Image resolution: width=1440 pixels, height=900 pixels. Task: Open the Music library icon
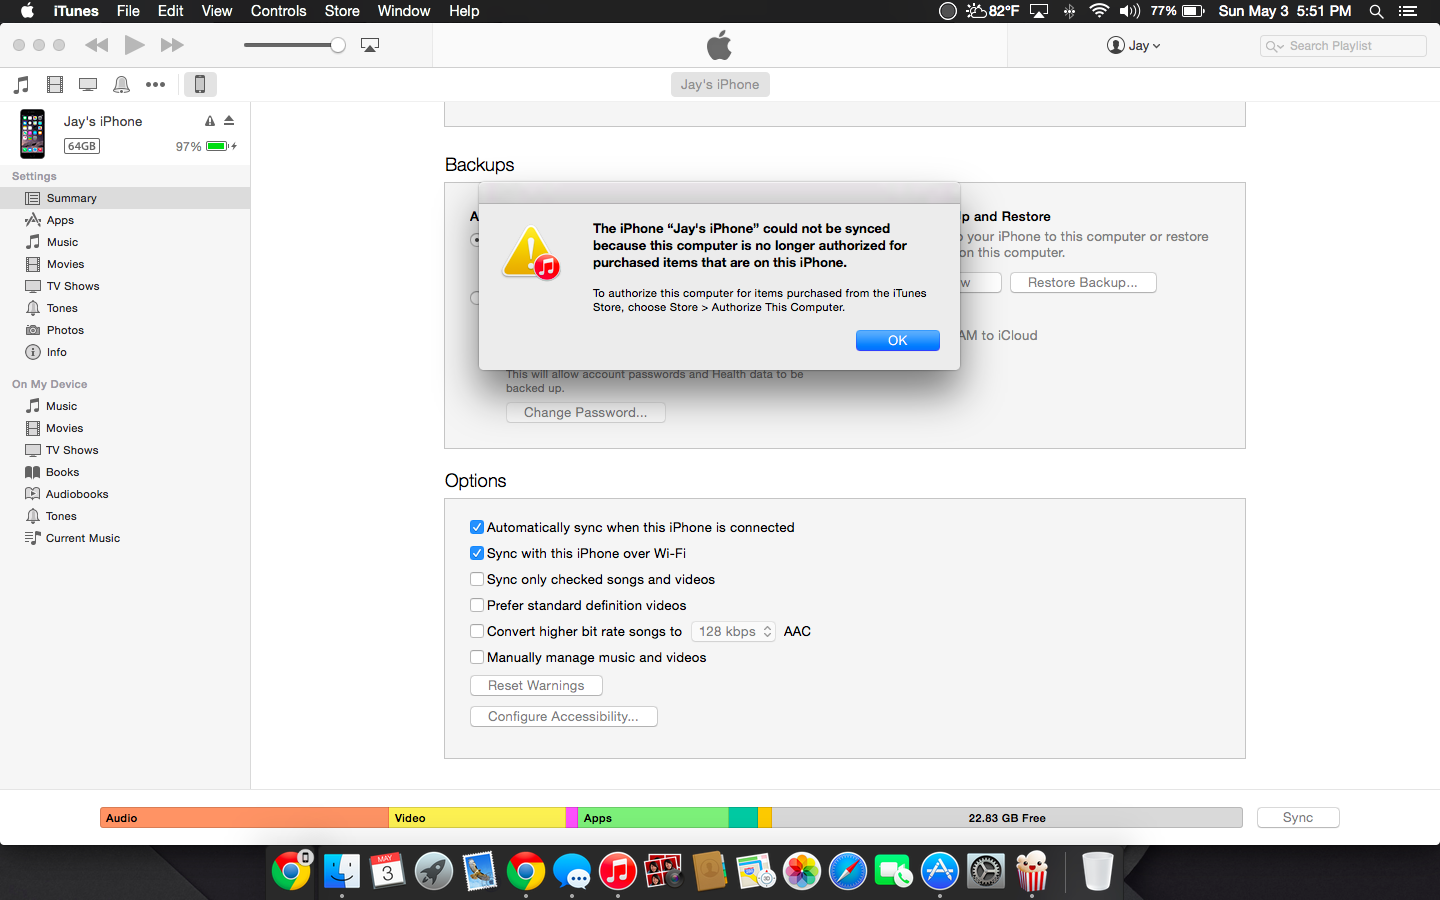point(22,85)
